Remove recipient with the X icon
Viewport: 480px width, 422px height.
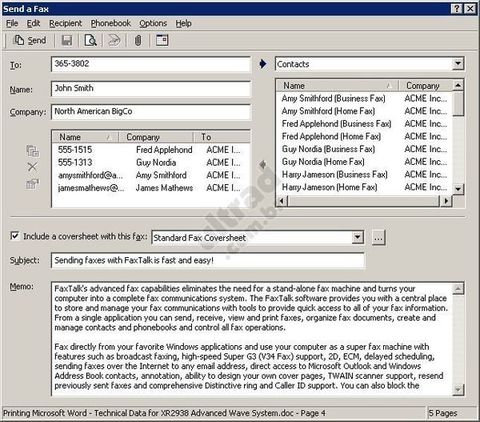[x=32, y=167]
